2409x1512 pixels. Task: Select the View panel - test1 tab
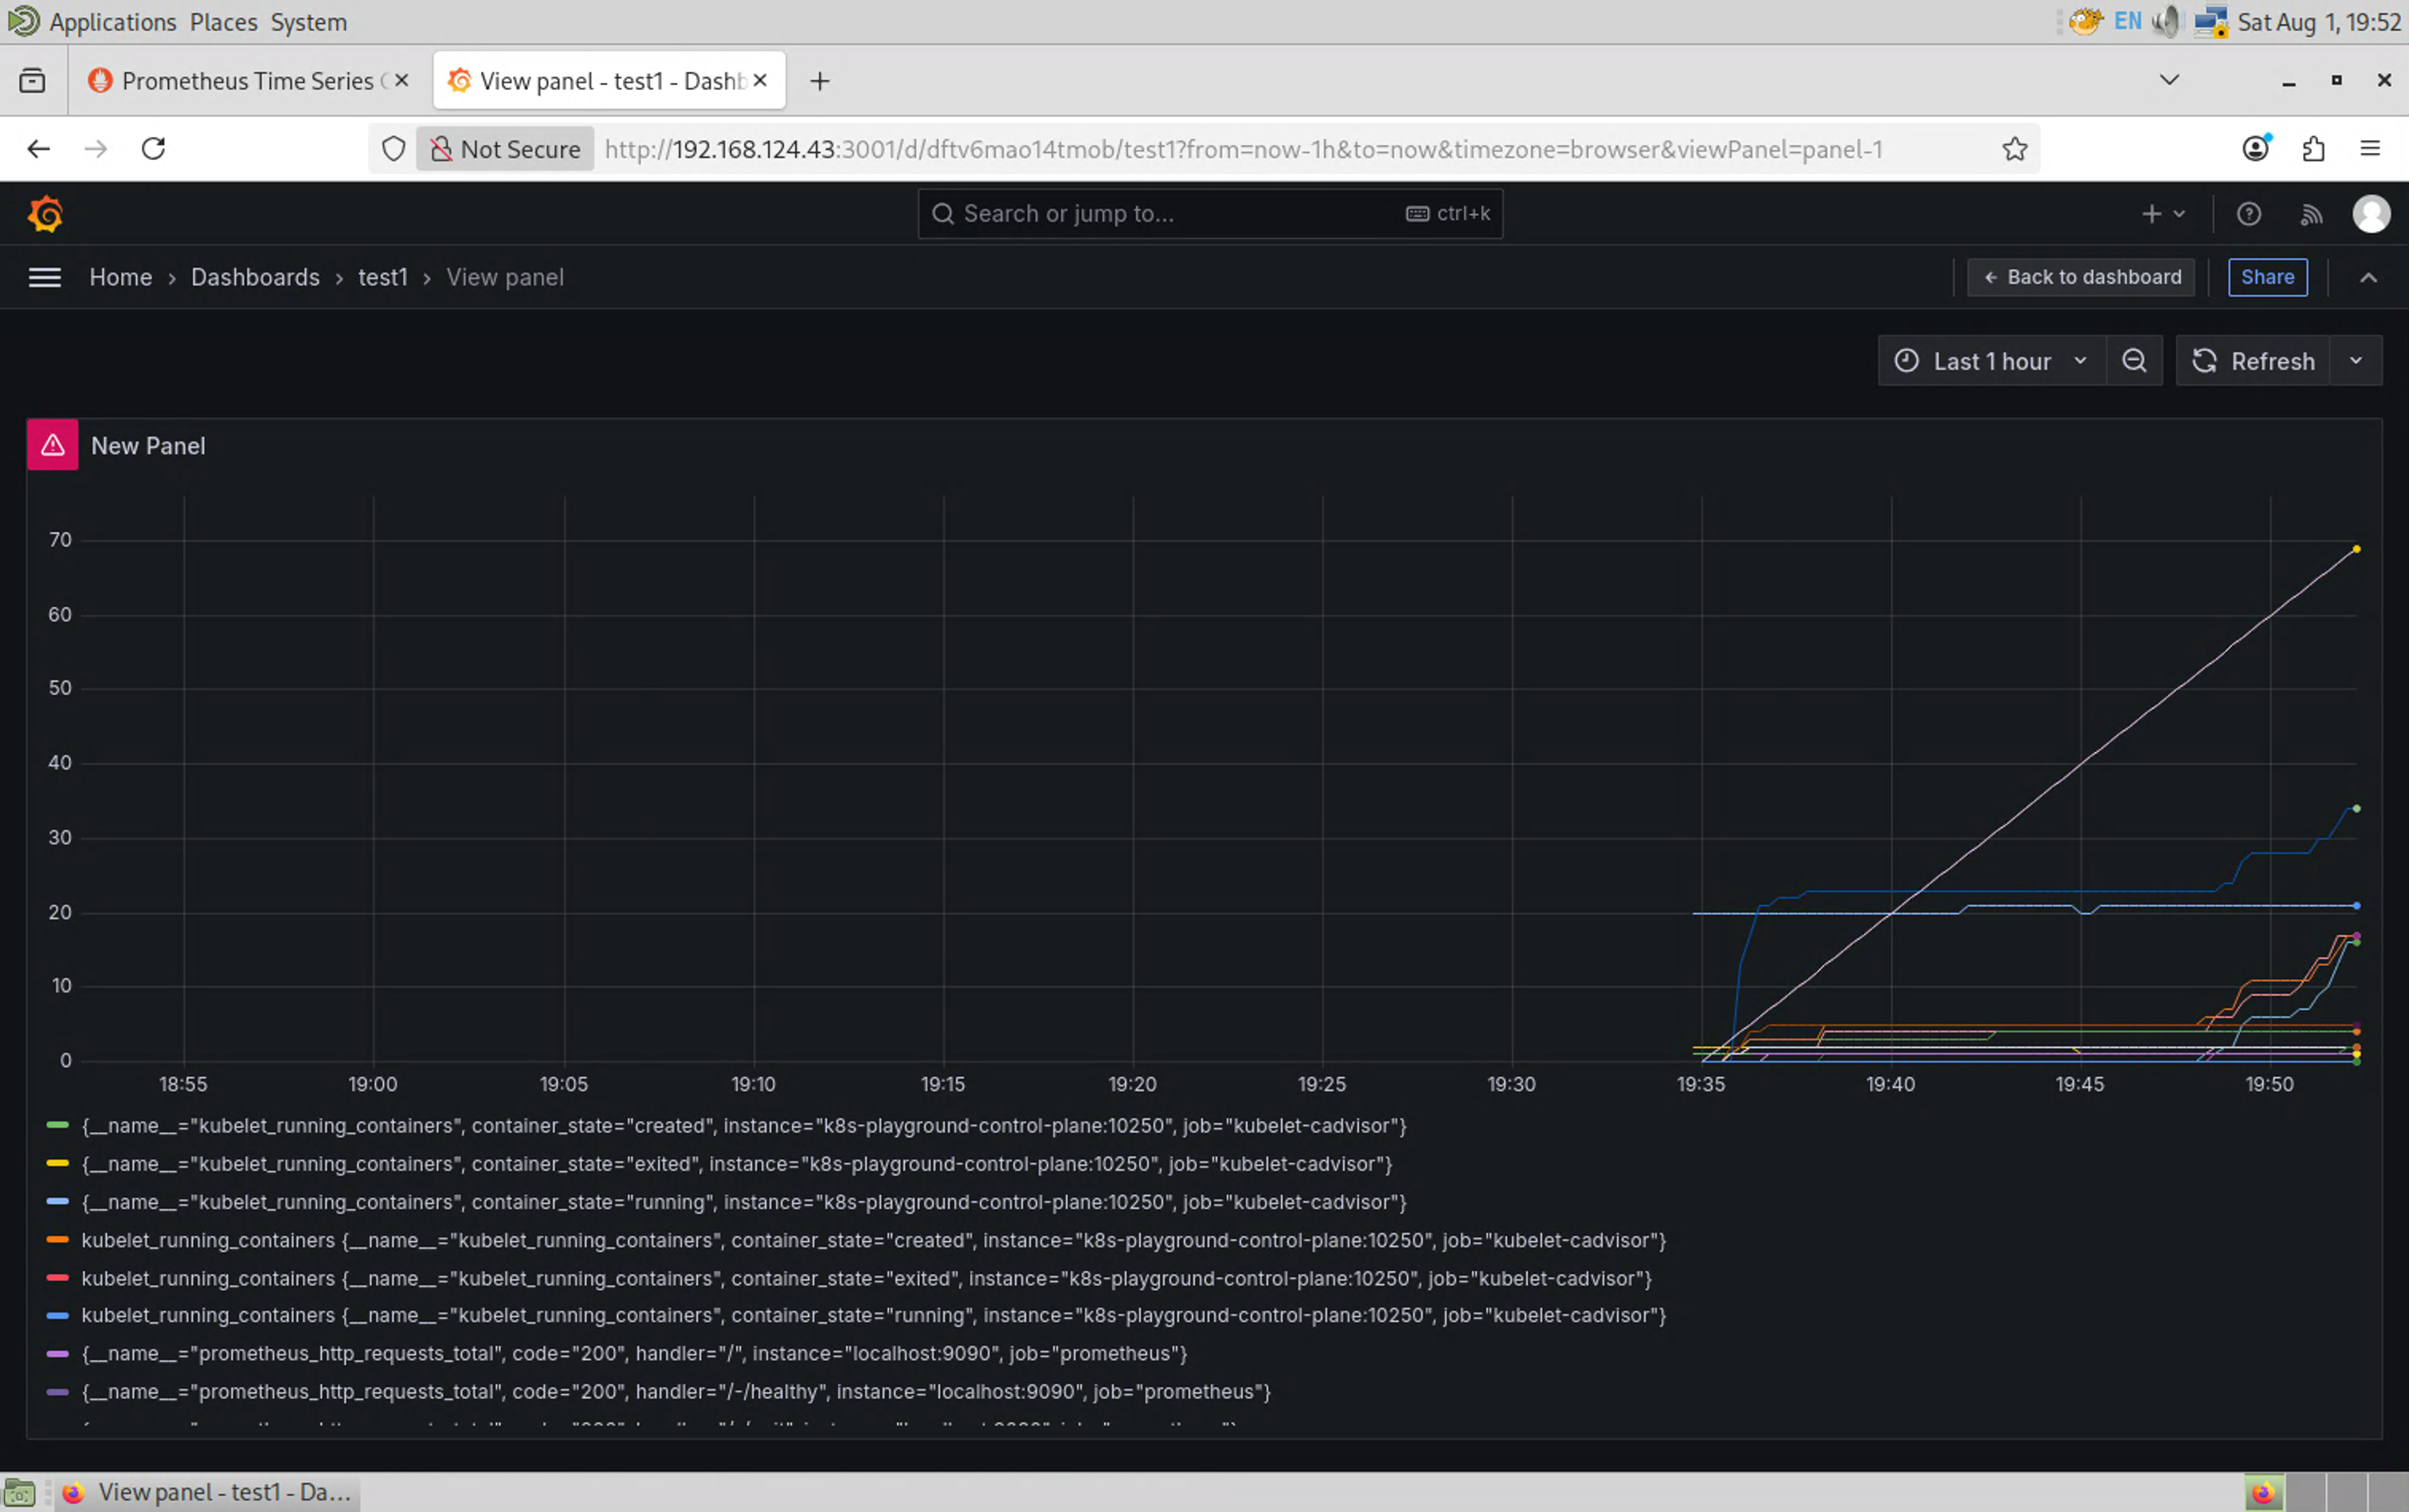(609, 81)
